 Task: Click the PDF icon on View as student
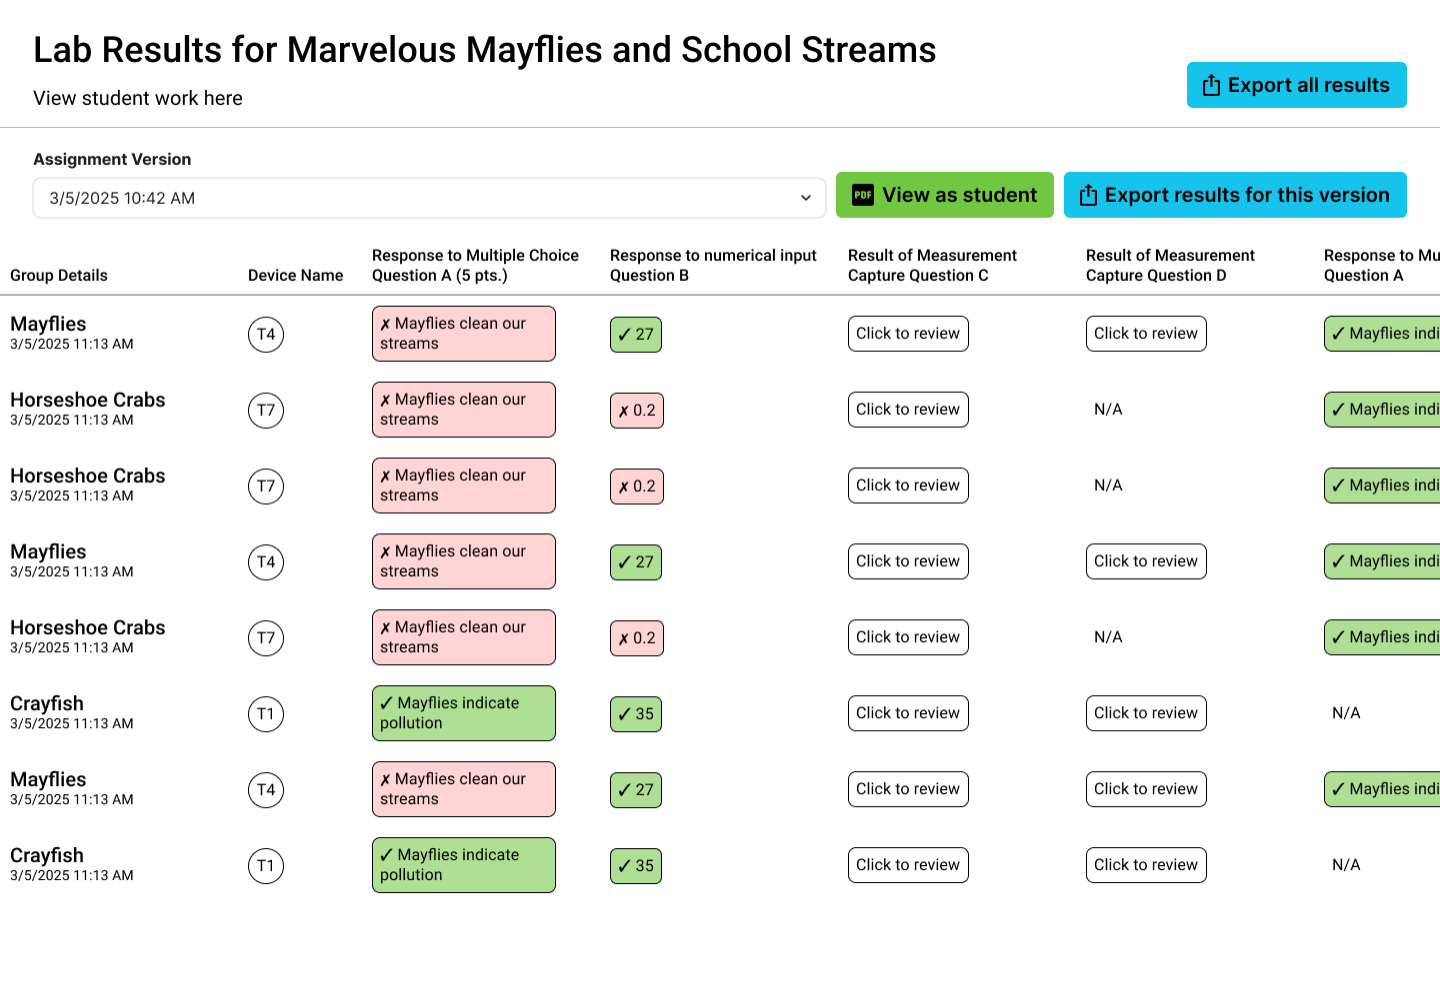pos(863,196)
